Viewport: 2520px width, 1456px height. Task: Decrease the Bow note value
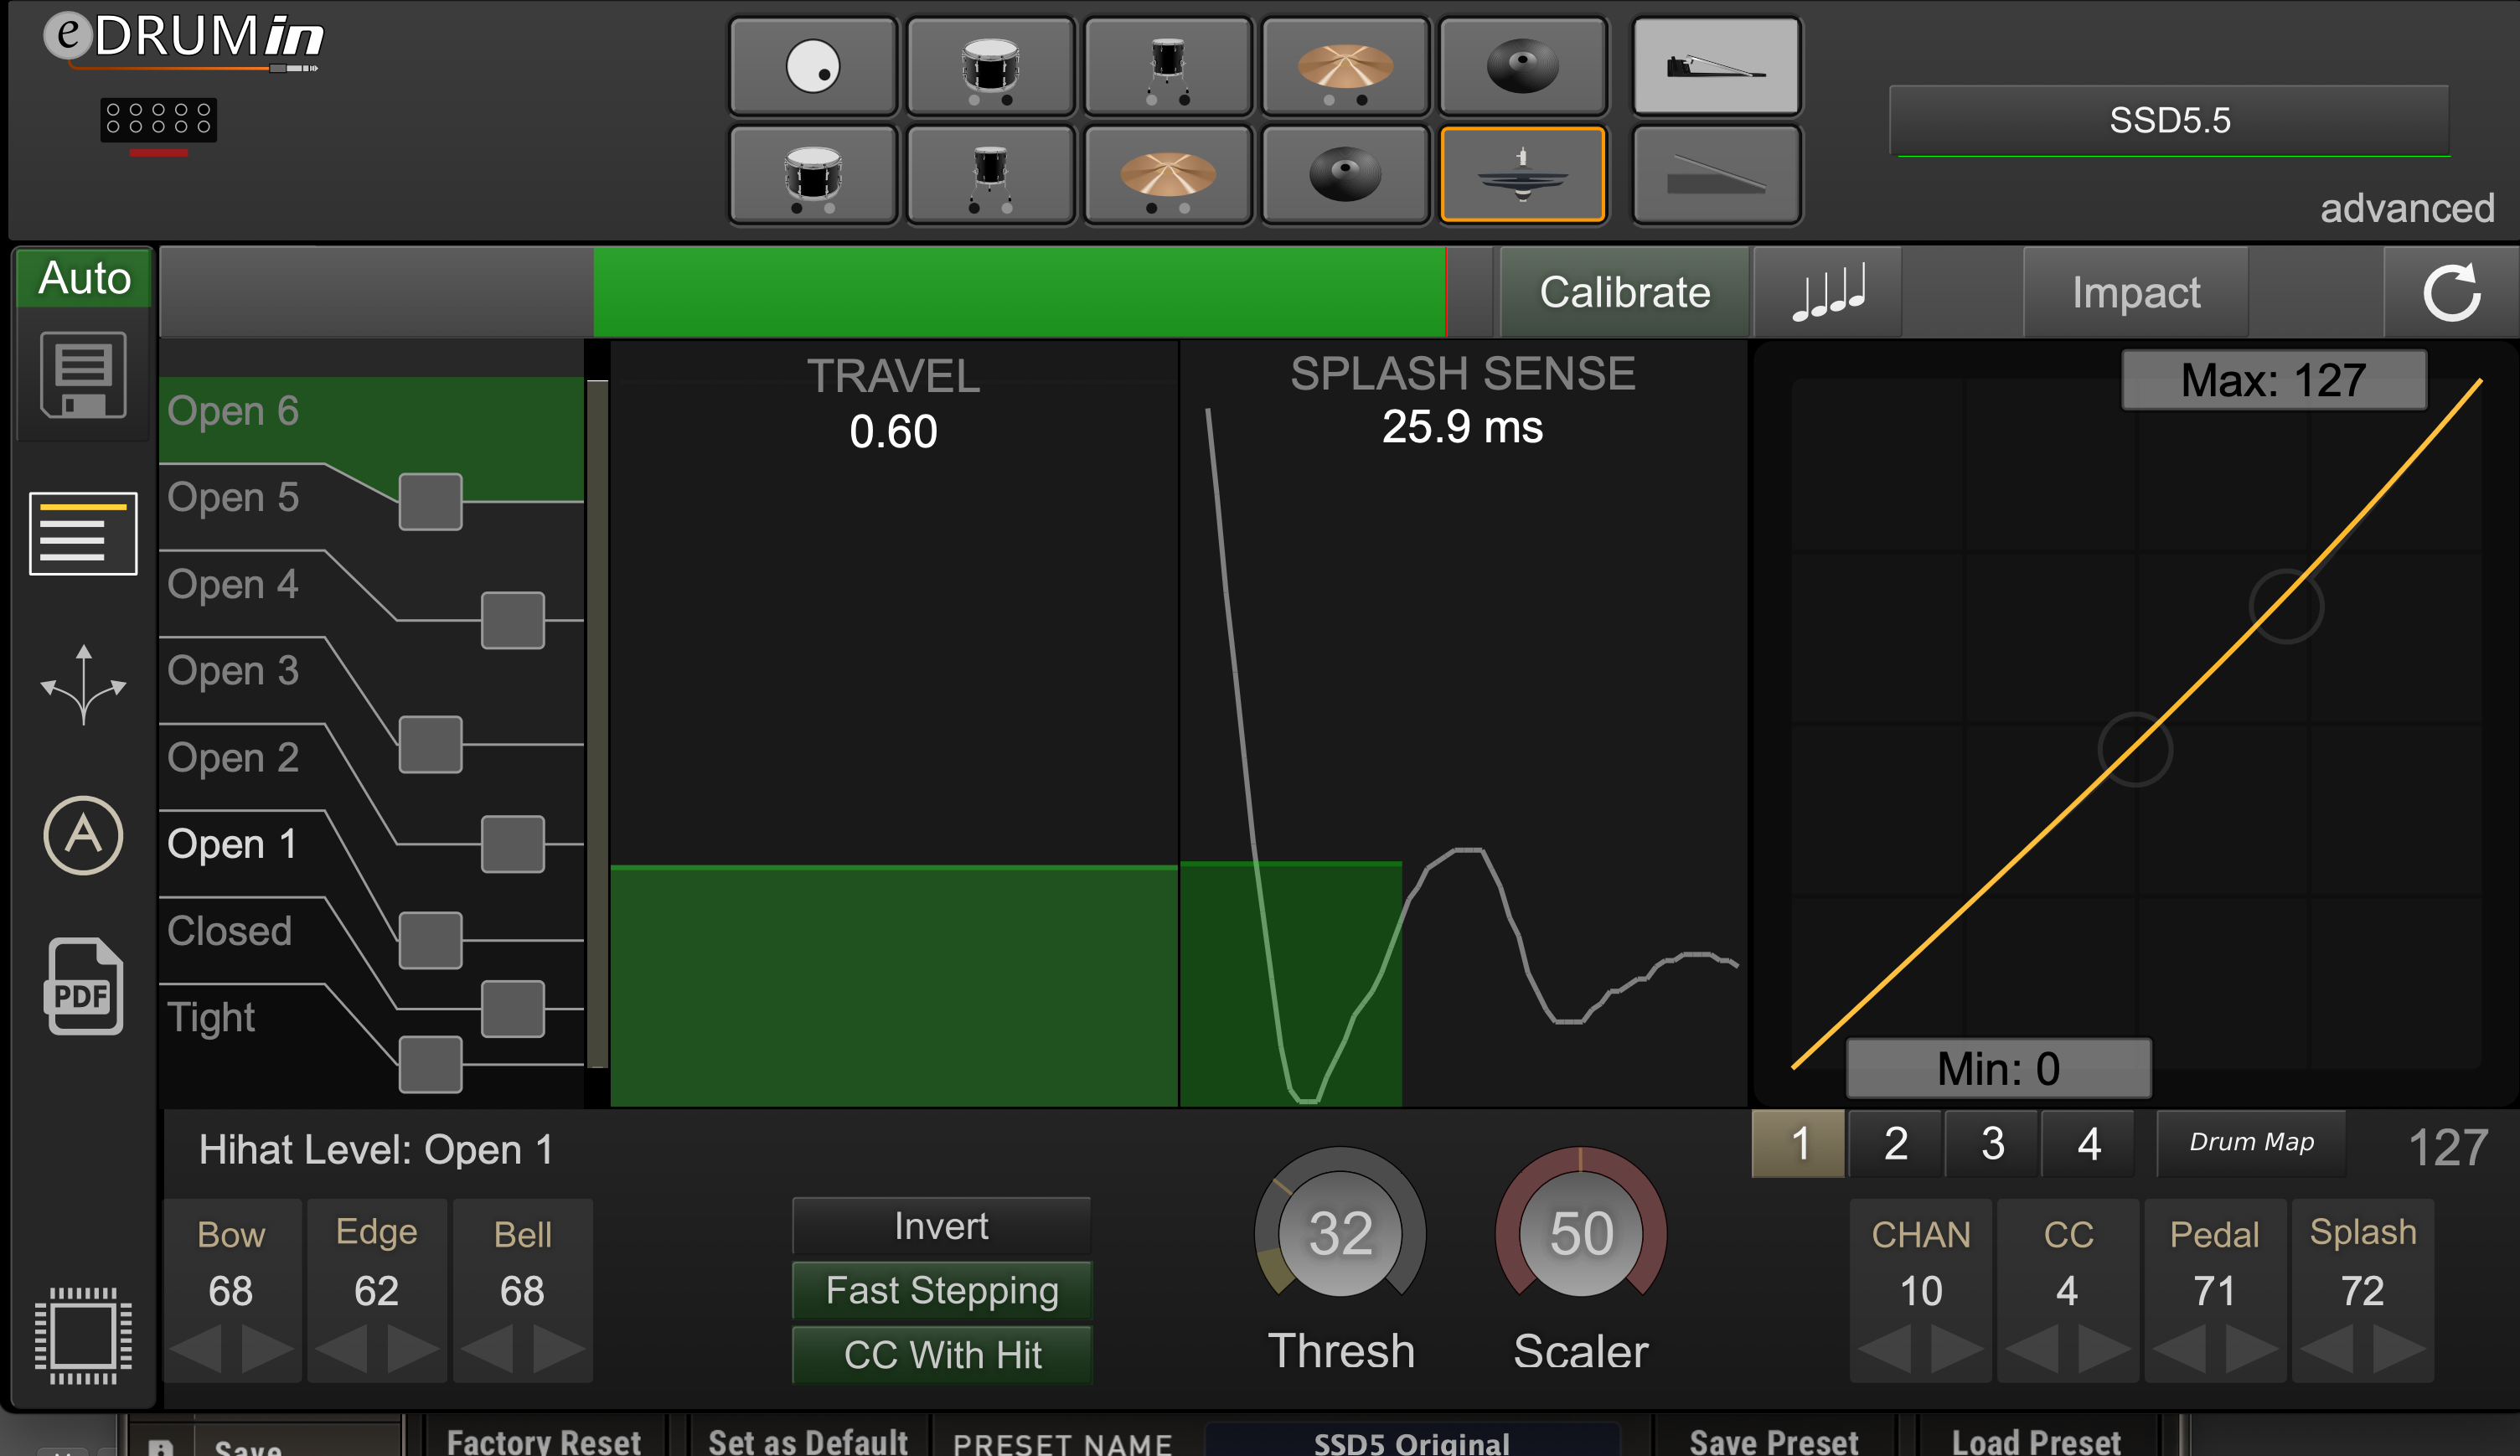(x=196, y=1349)
